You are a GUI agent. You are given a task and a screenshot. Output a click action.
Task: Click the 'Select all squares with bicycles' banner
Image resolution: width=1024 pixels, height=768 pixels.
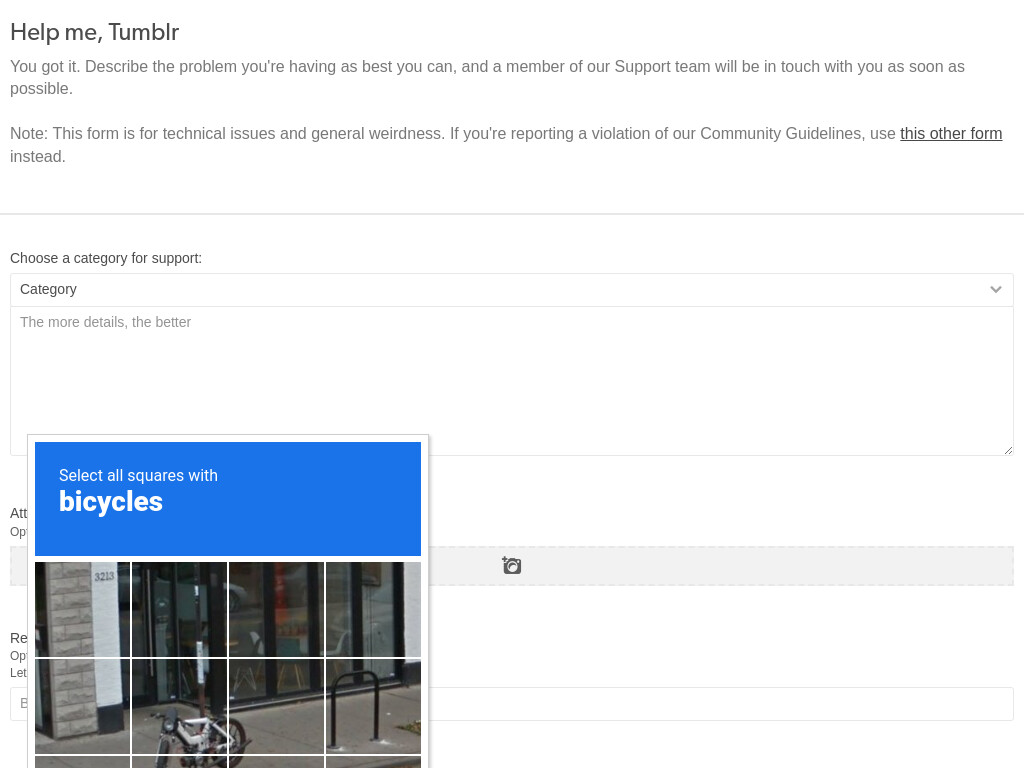(x=228, y=499)
